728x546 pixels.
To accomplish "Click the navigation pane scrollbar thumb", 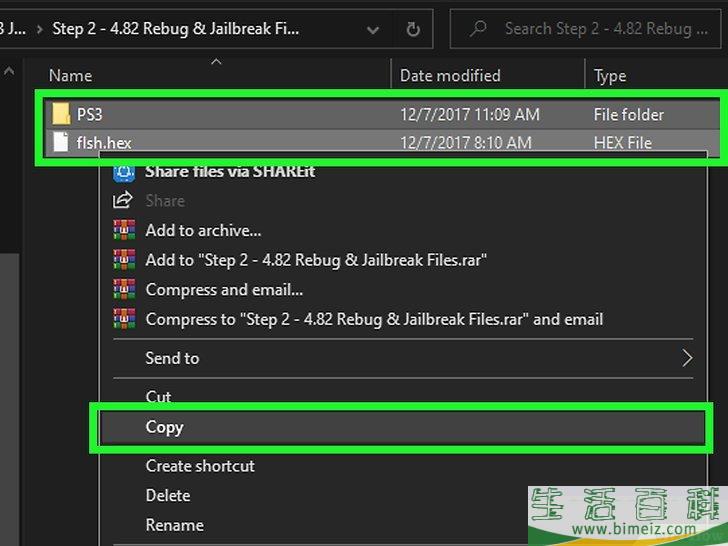I will coord(9,399).
